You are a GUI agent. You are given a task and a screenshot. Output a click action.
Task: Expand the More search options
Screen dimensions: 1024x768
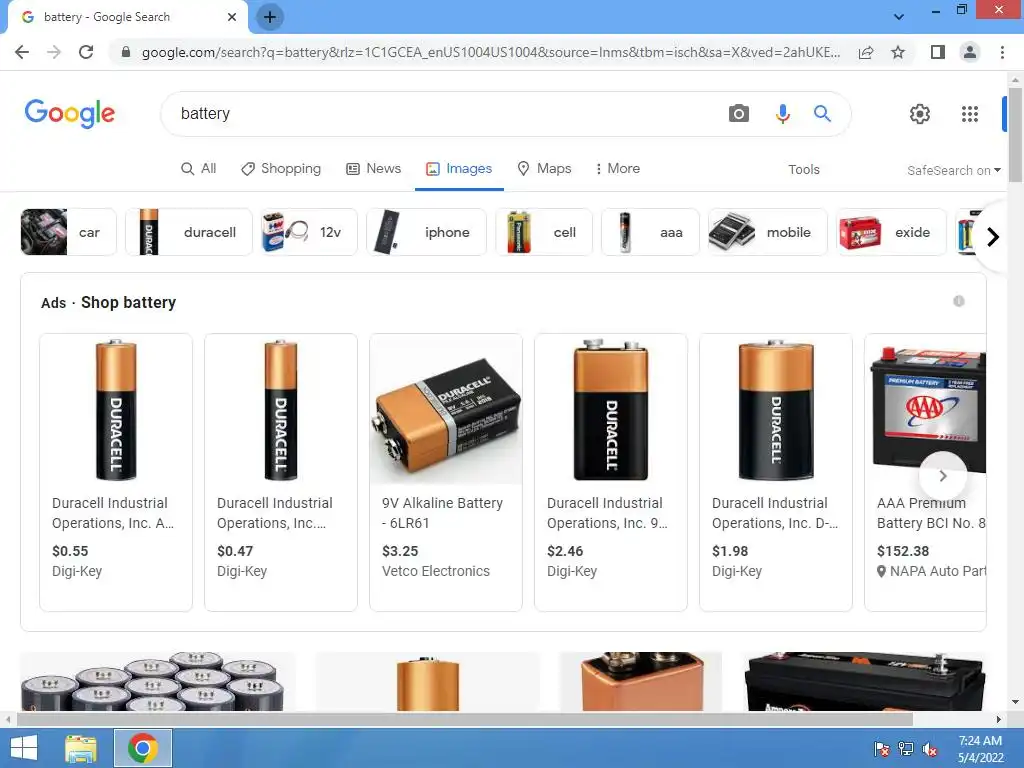pyautogui.click(x=617, y=168)
